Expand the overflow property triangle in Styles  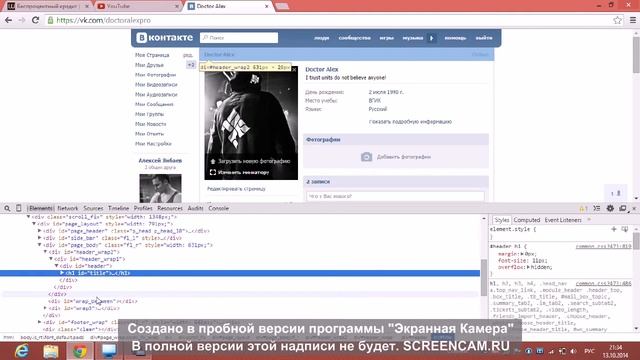click(x=528, y=267)
